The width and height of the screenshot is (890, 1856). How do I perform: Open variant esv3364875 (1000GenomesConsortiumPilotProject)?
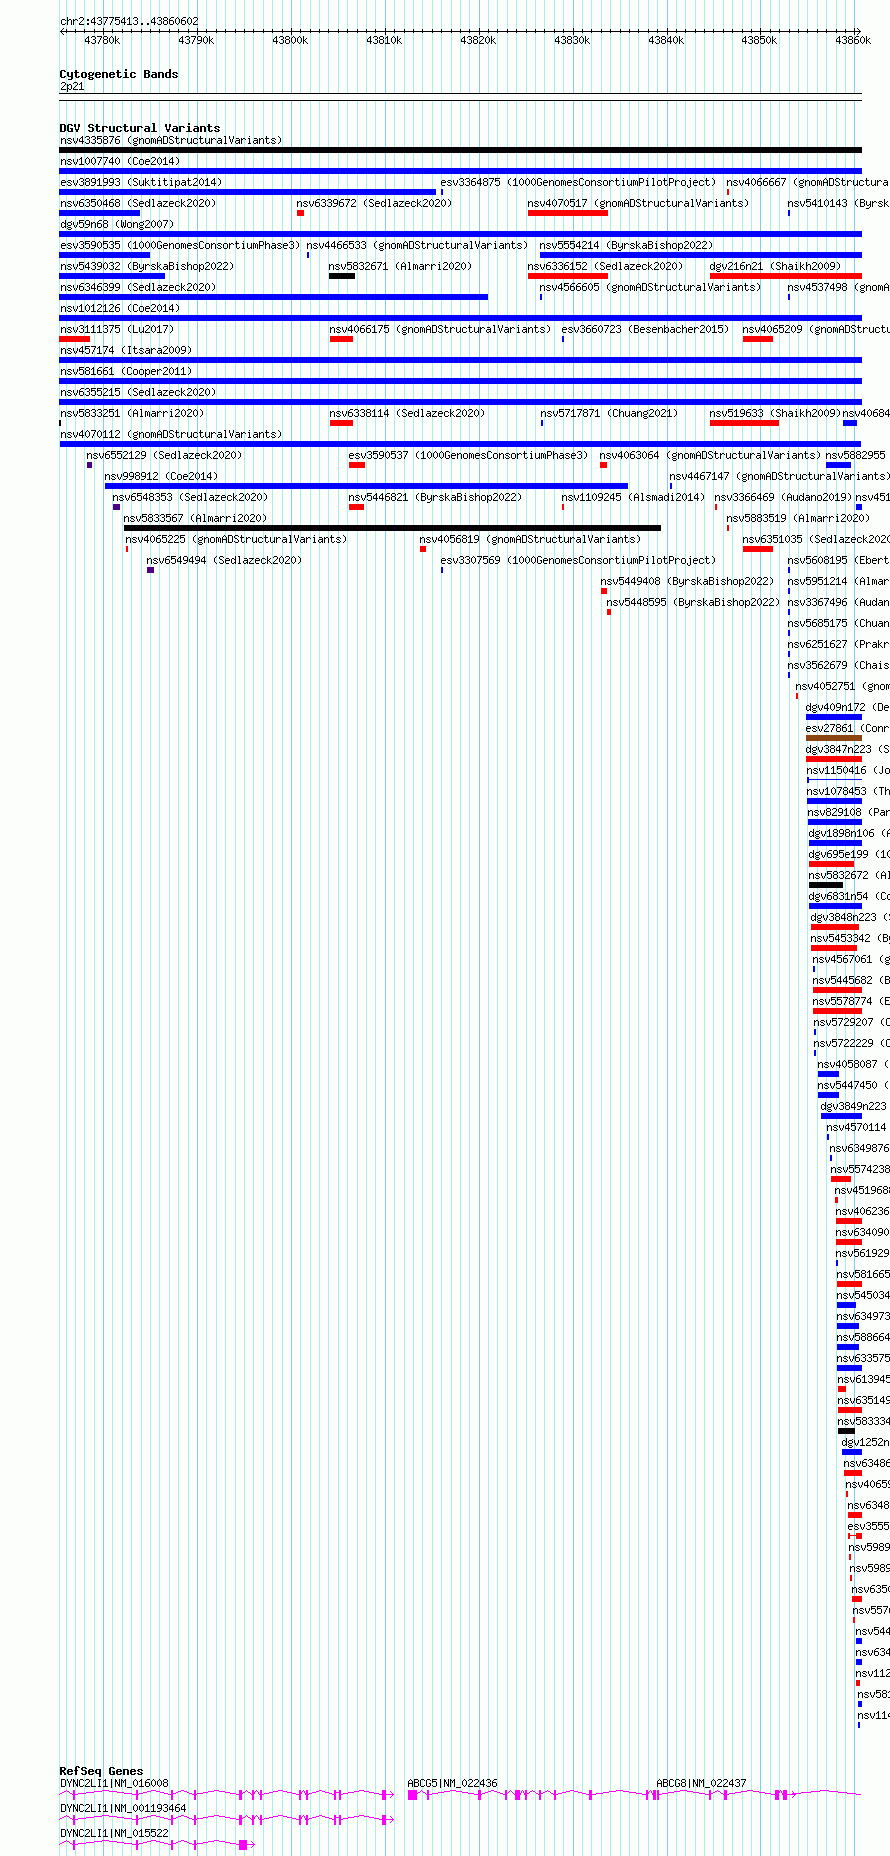(x=579, y=182)
